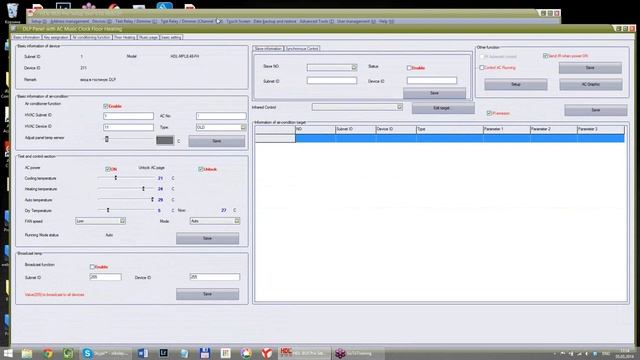Save the Broadcast temp settings

point(207,294)
